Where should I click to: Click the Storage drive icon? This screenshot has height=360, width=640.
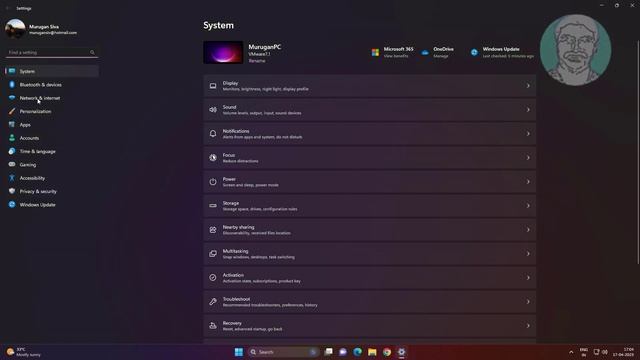click(x=213, y=206)
